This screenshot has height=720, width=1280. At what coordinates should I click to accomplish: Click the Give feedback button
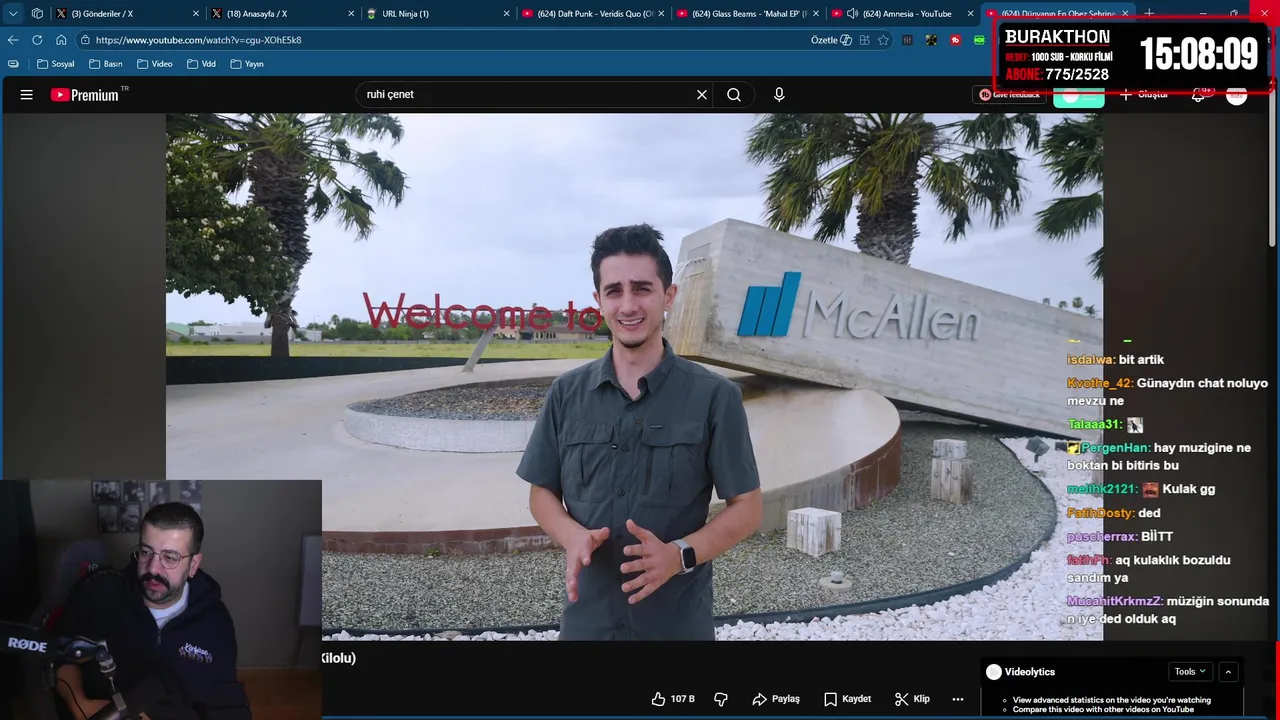tap(1010, 95)
